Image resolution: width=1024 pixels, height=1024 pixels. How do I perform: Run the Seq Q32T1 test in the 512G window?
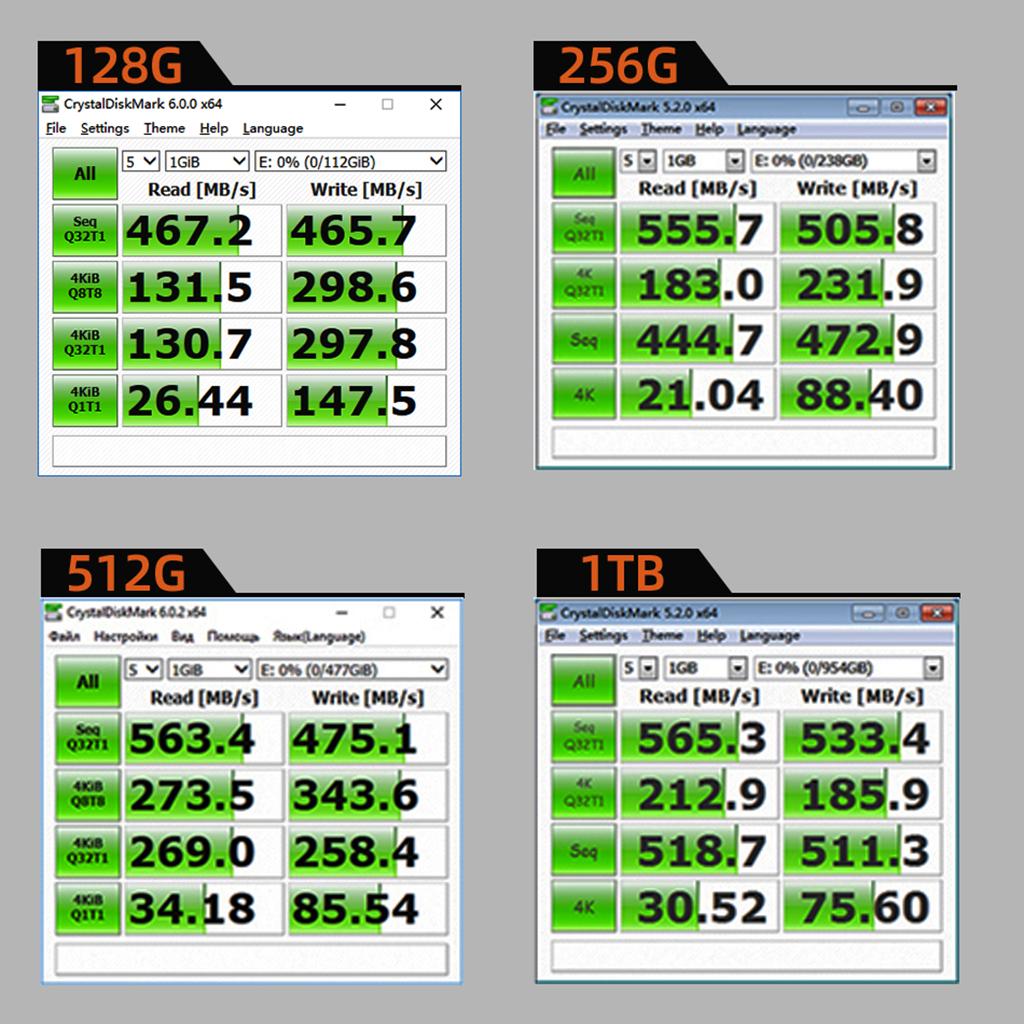[x=88, y=739]
